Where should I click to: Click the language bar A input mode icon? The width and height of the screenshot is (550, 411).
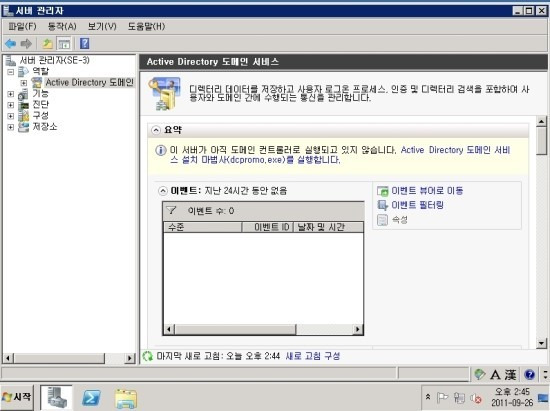pos(495,375)
